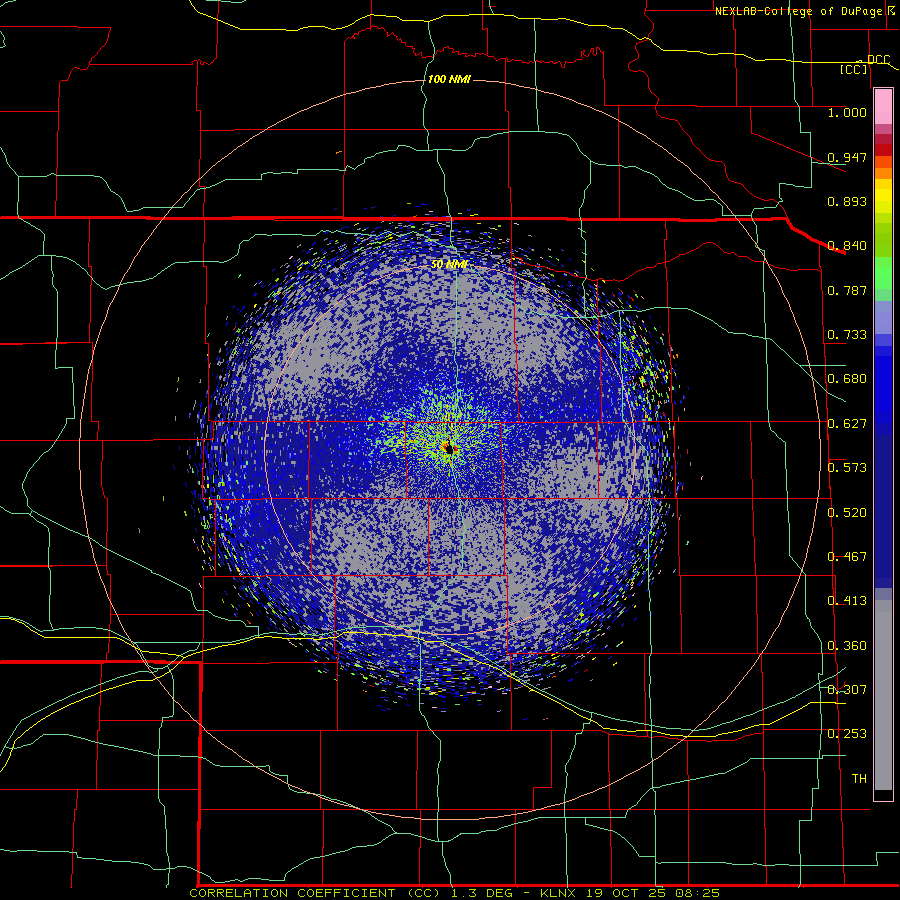Click the 1.000 value on color scale
This screenshot has height=900, width=900.
coord(847,112)
